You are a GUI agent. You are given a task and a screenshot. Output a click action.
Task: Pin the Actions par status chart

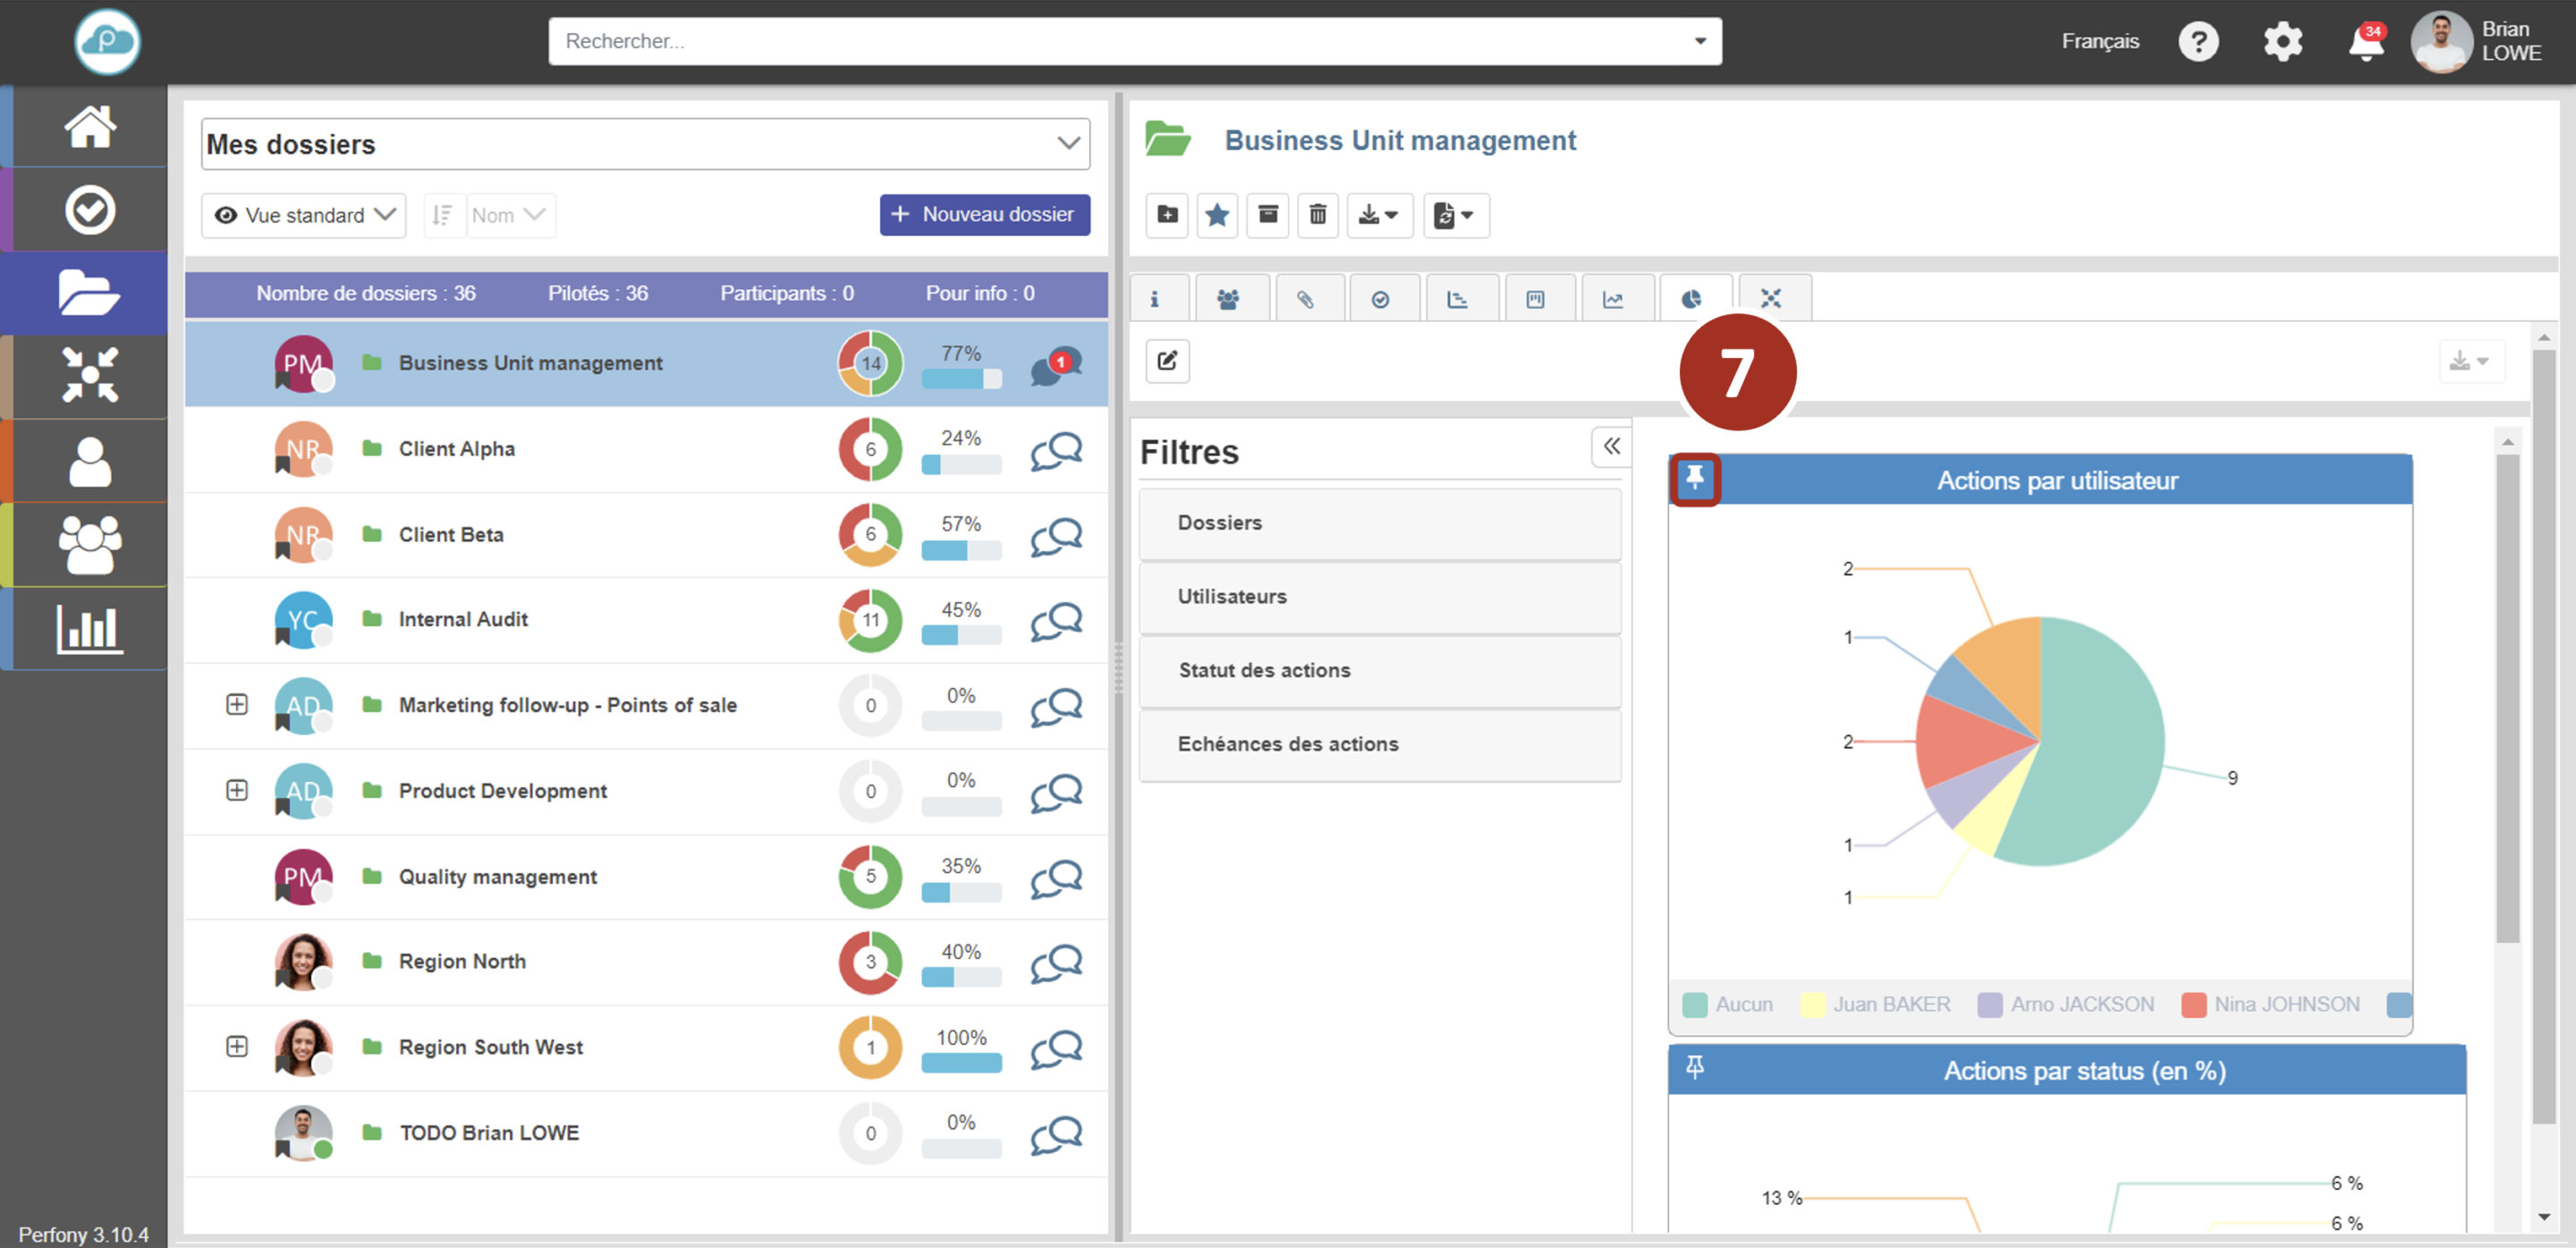(x=1694, y=1068)
